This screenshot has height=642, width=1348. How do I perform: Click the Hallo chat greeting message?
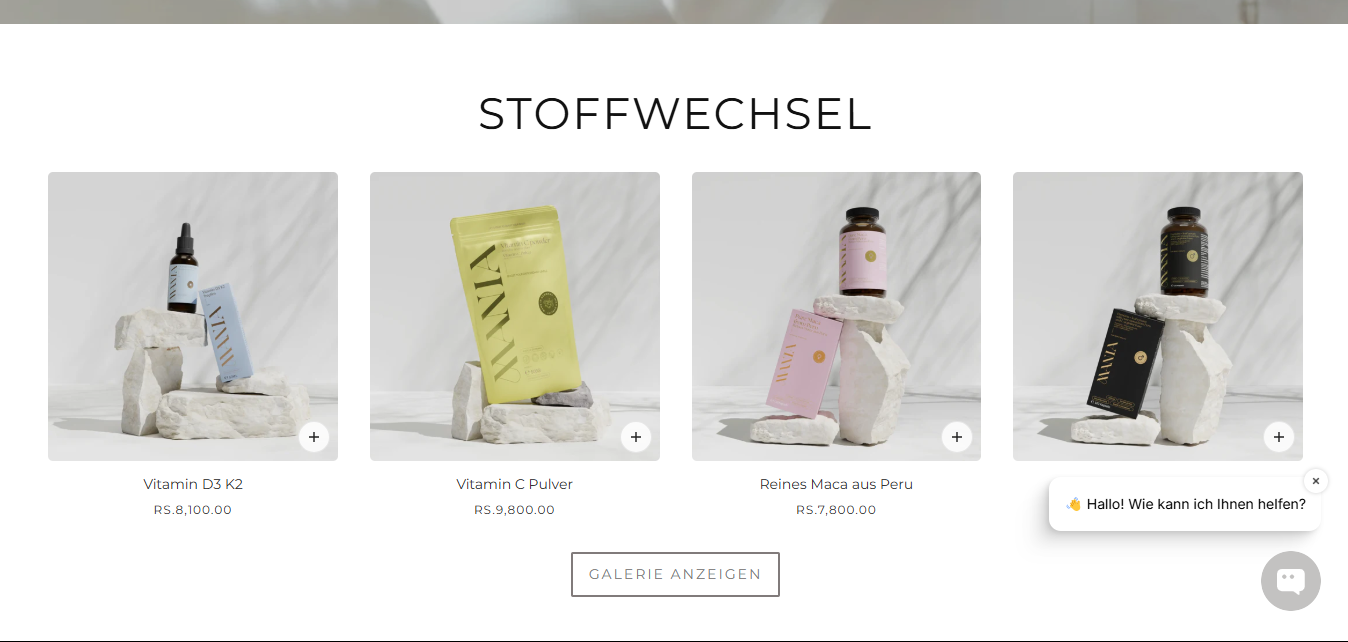[x=1185, y=504]
